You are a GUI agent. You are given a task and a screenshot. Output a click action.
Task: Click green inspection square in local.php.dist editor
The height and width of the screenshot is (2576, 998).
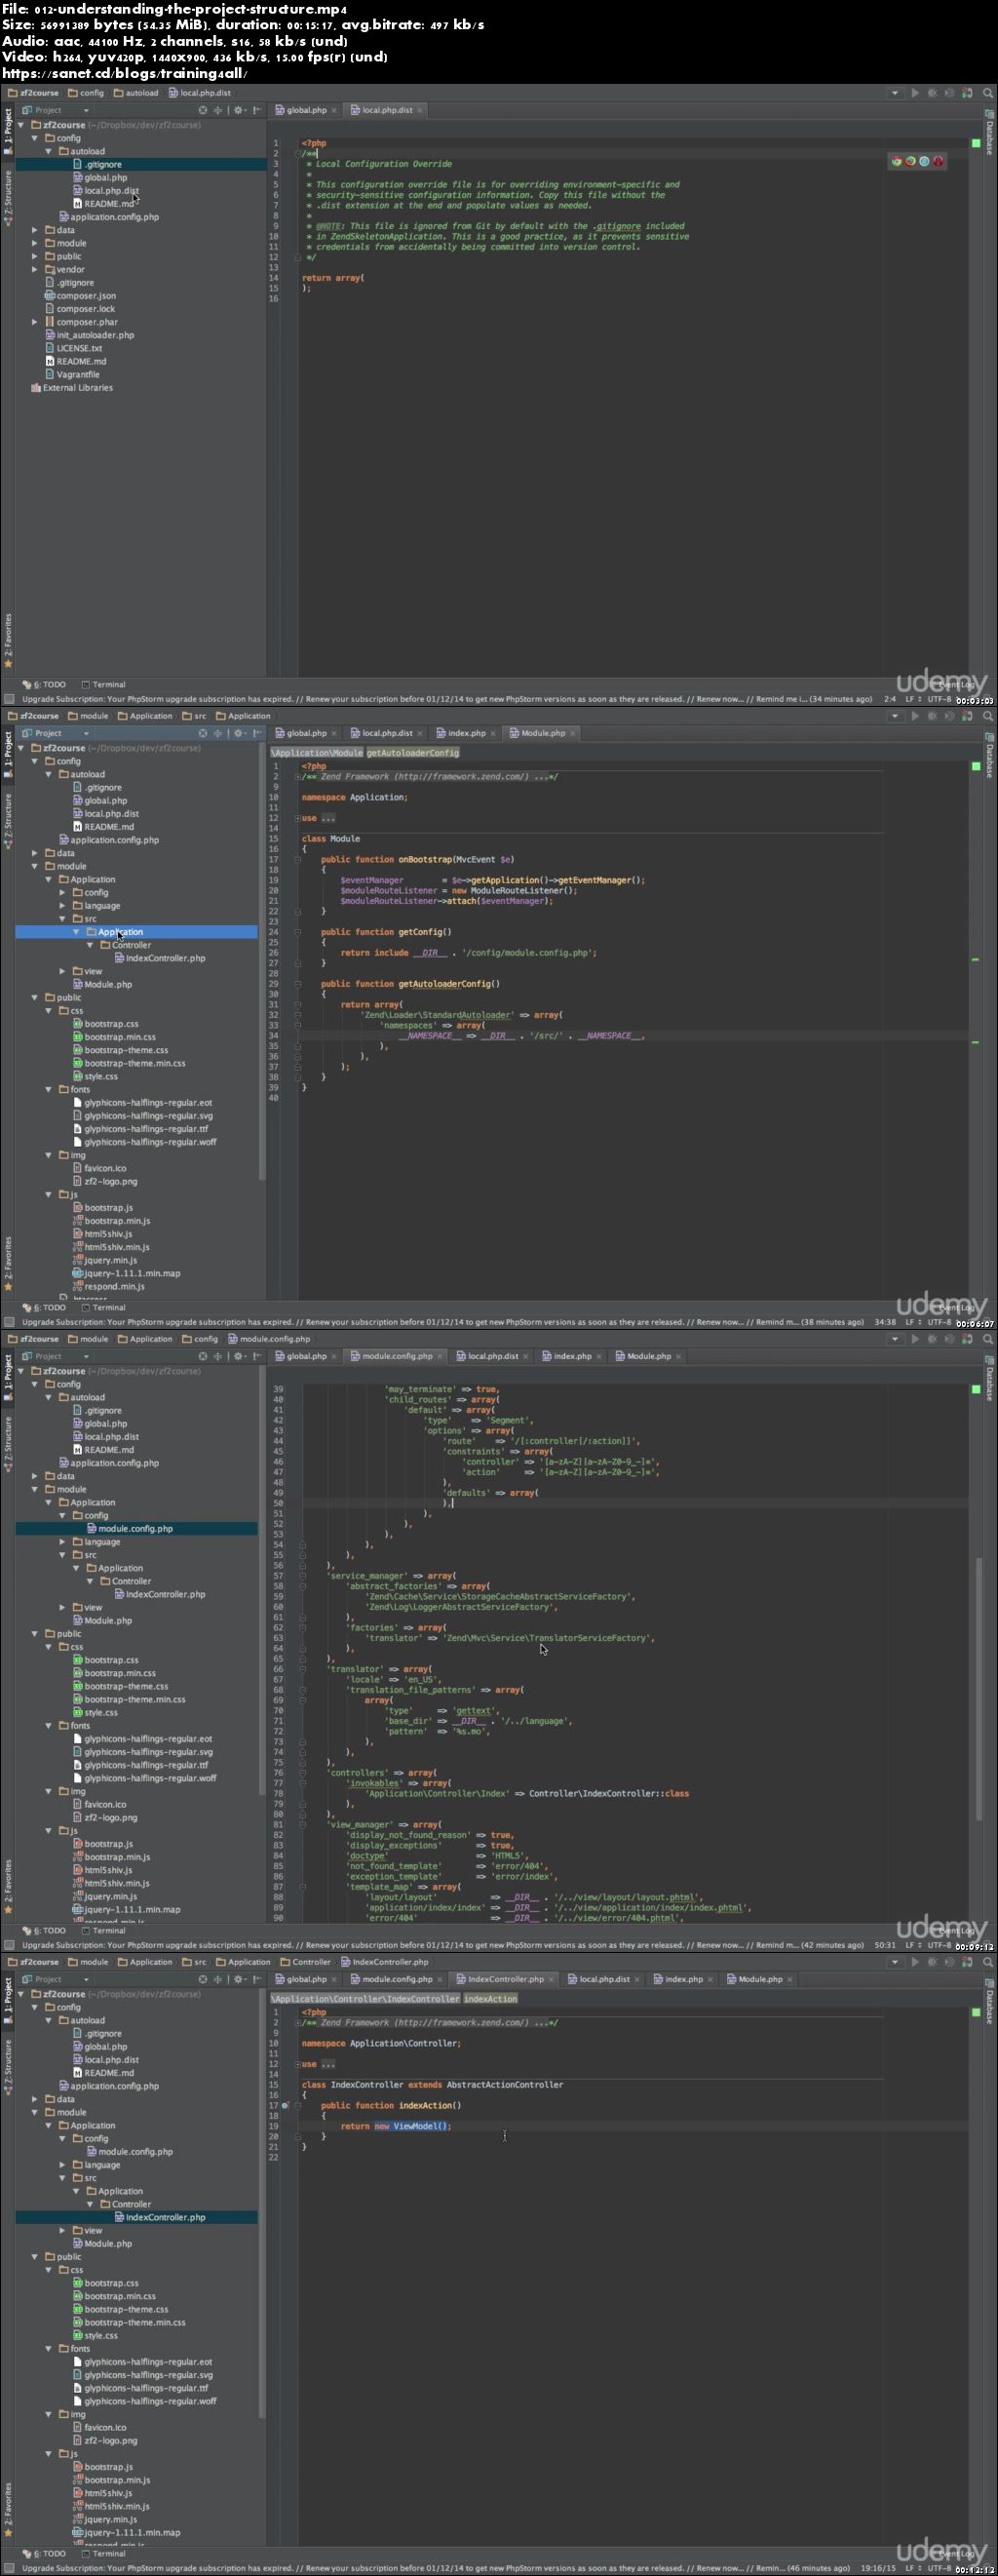point(976,143)
